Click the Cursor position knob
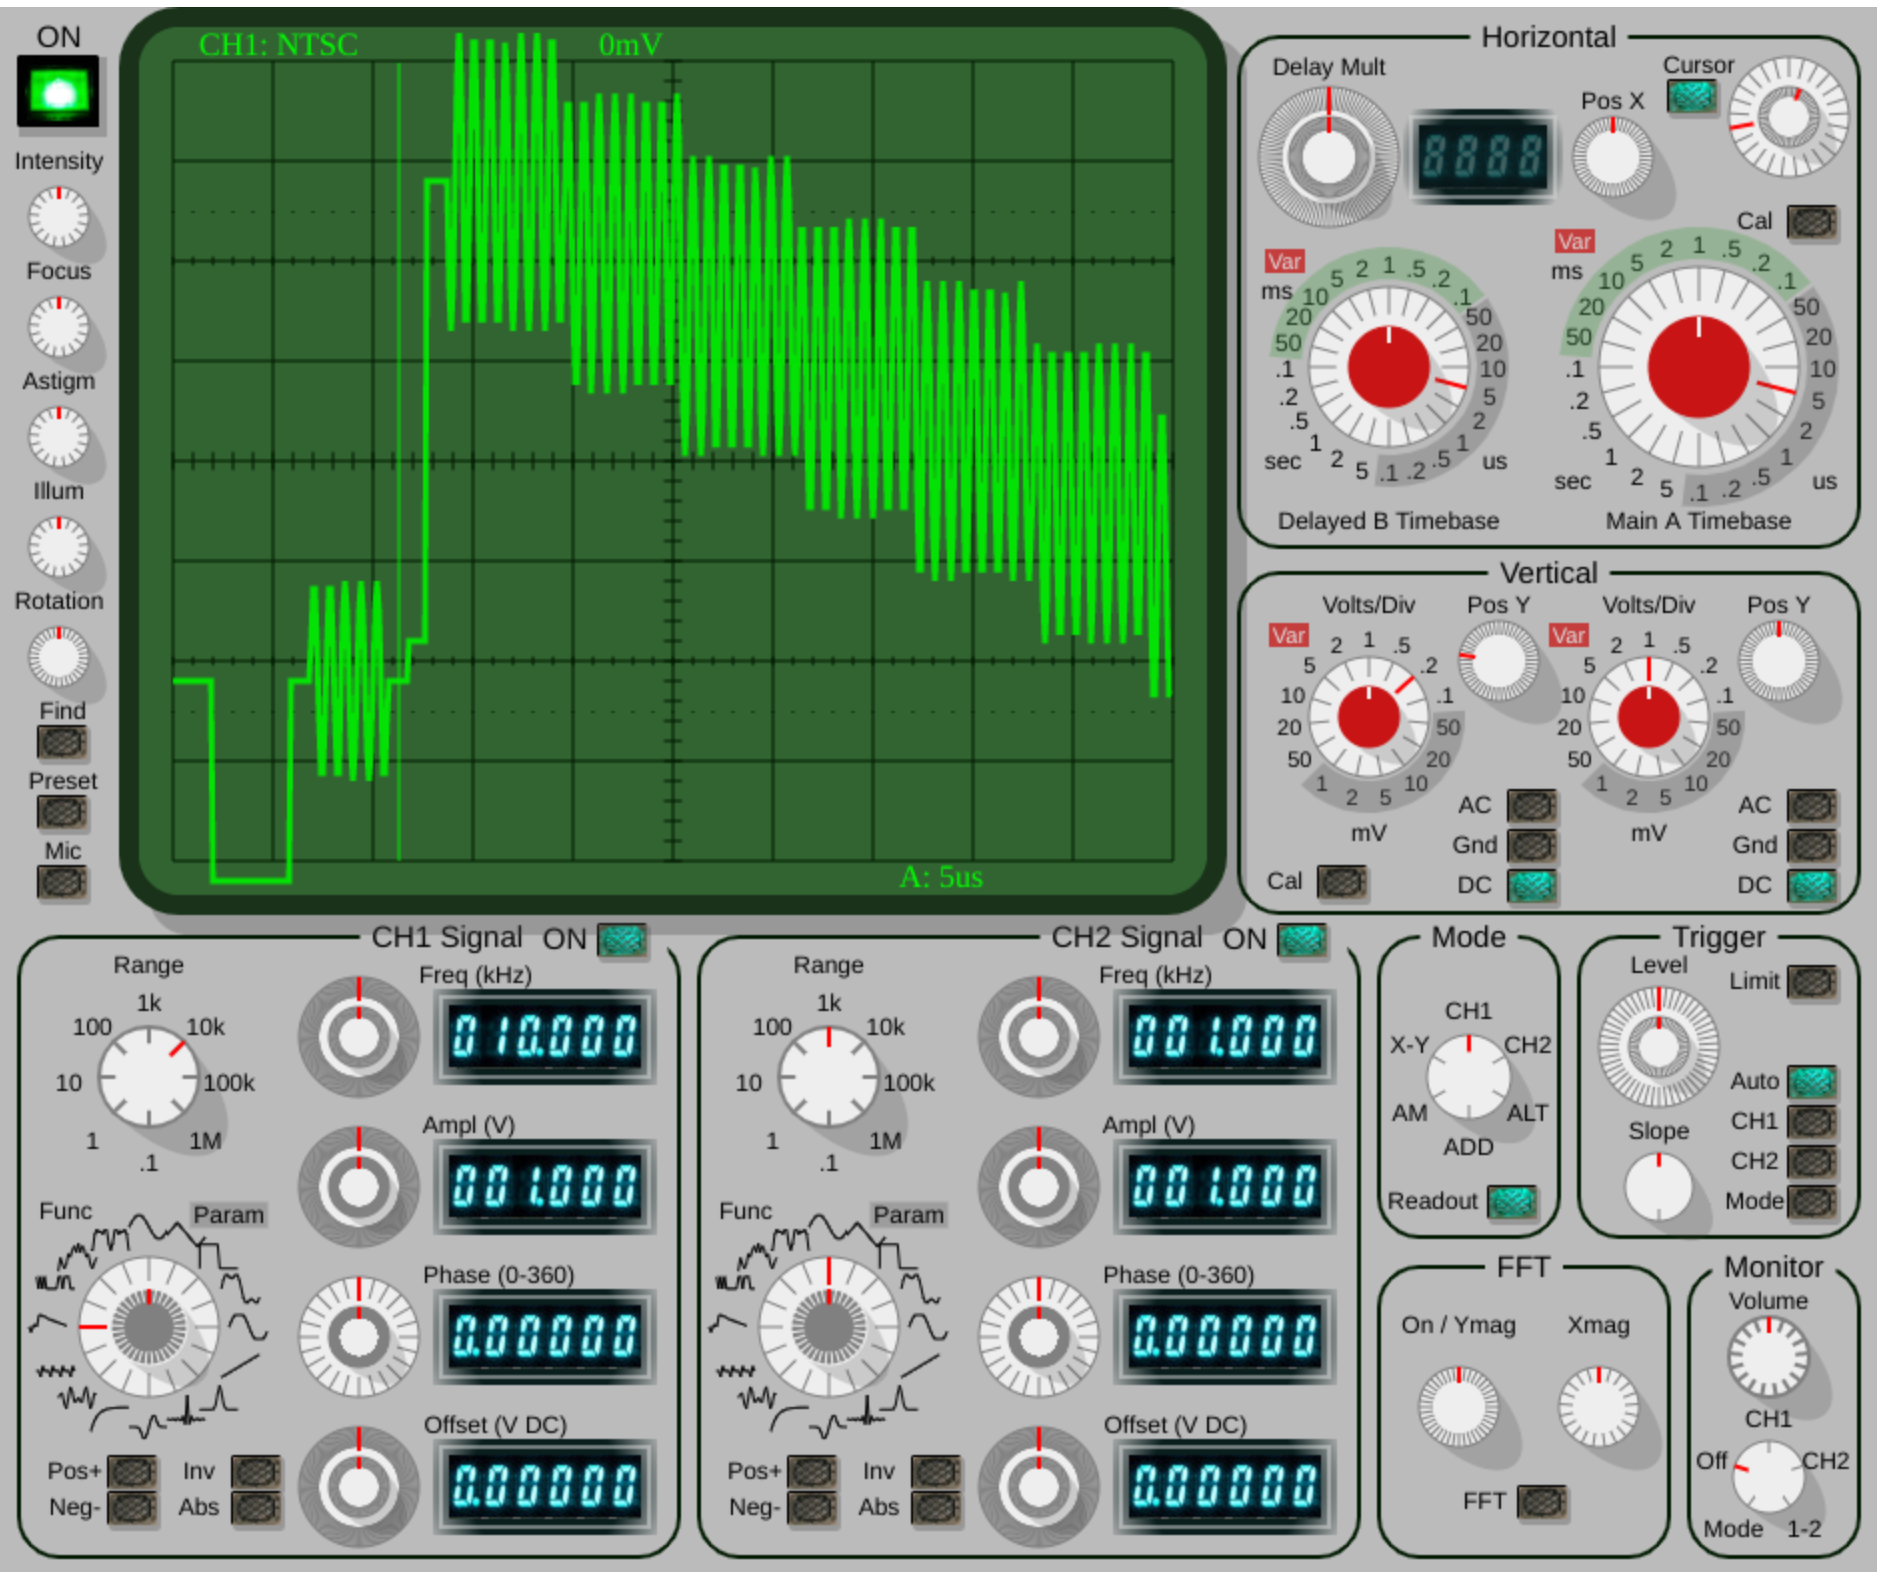The width and height of the screenshot is (1877, 1572). point(1788,117)
